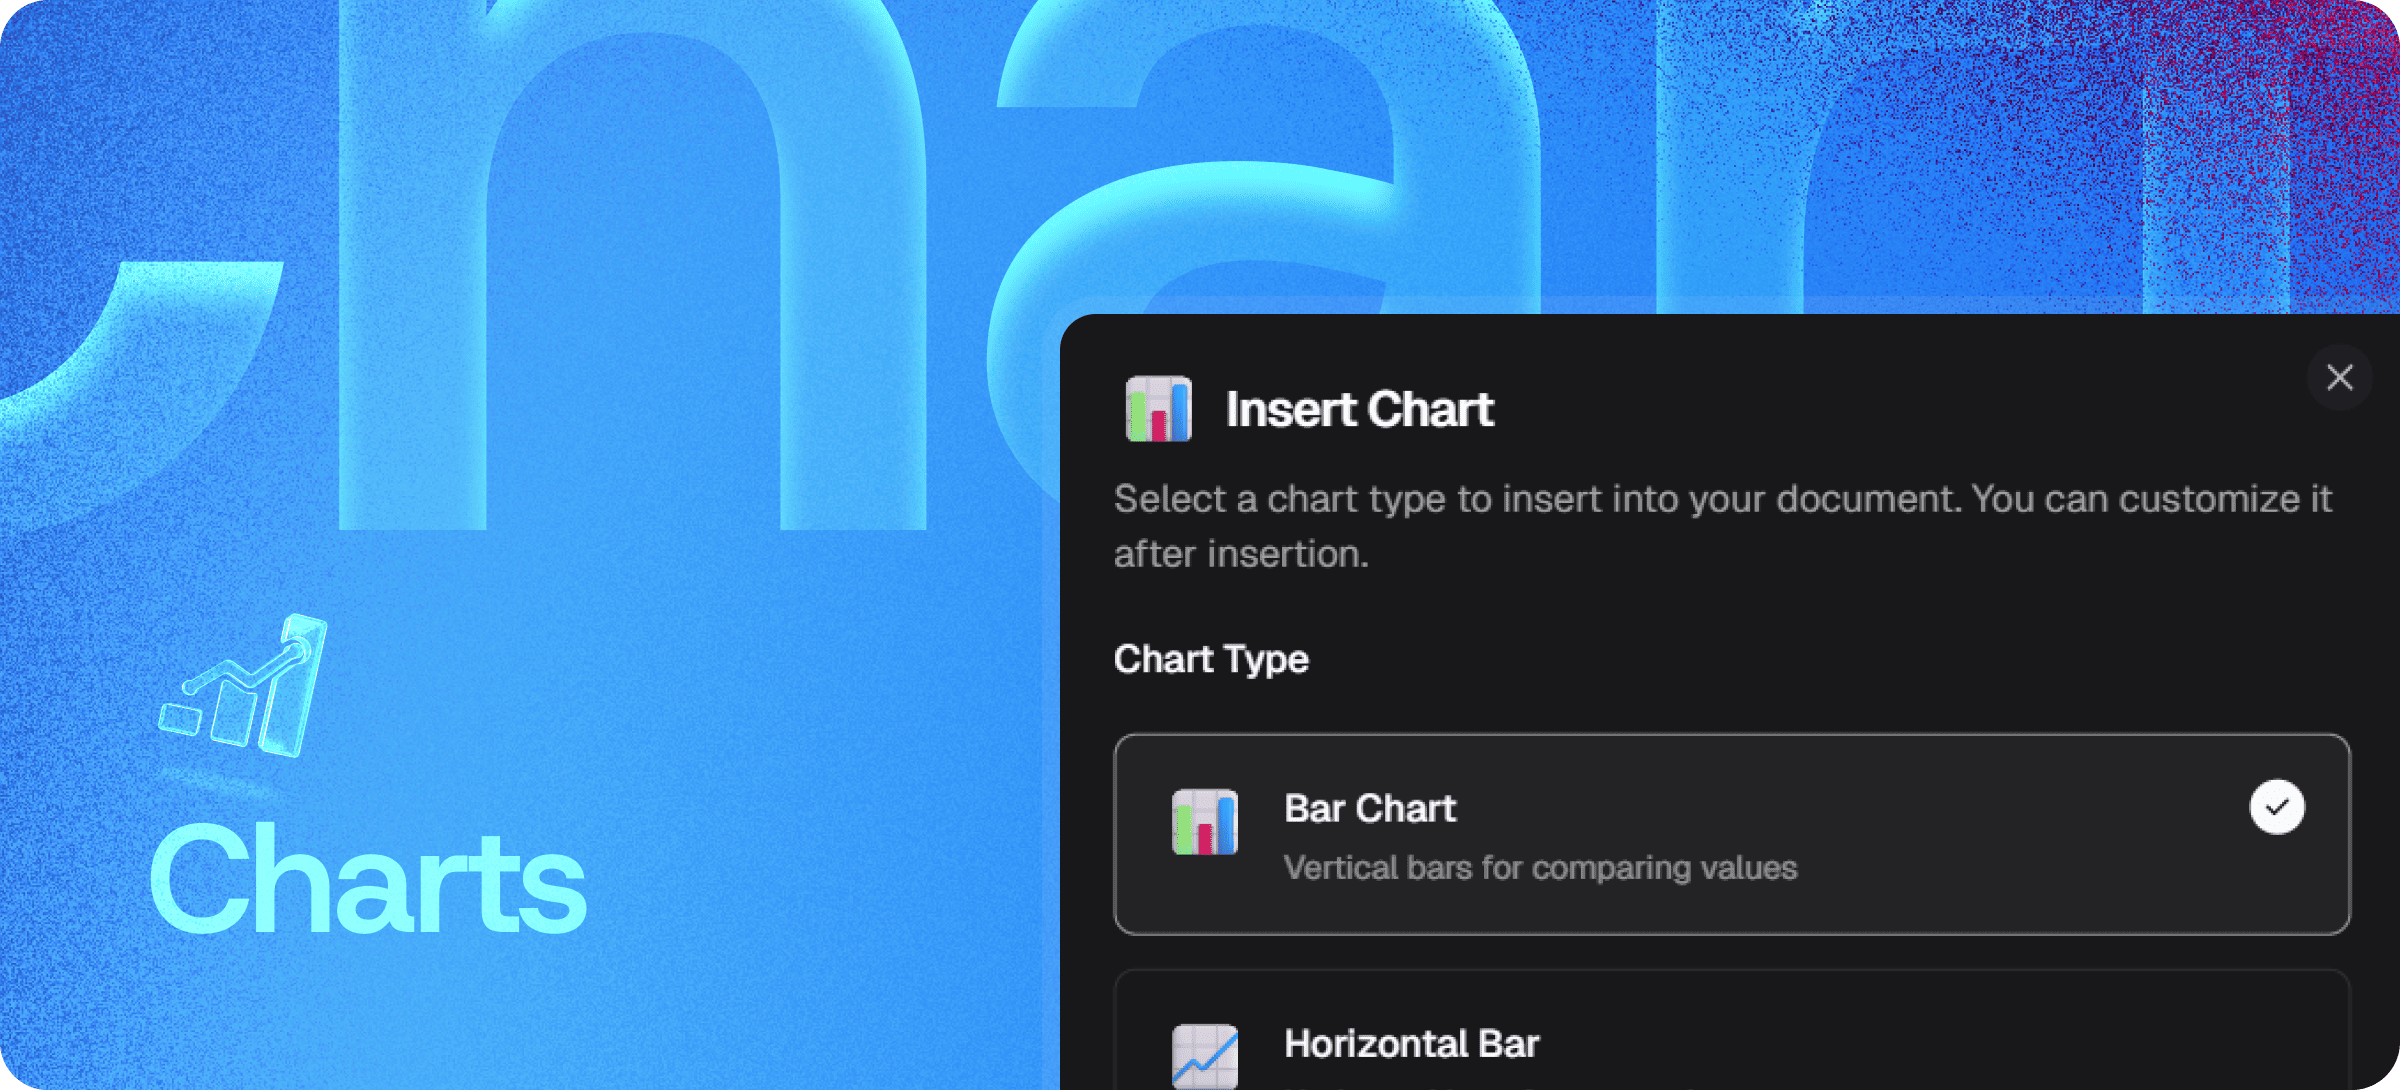Viewport: 2400px width, 1090px height.
Task: Click the large Charts heading text
Action: 368,882
